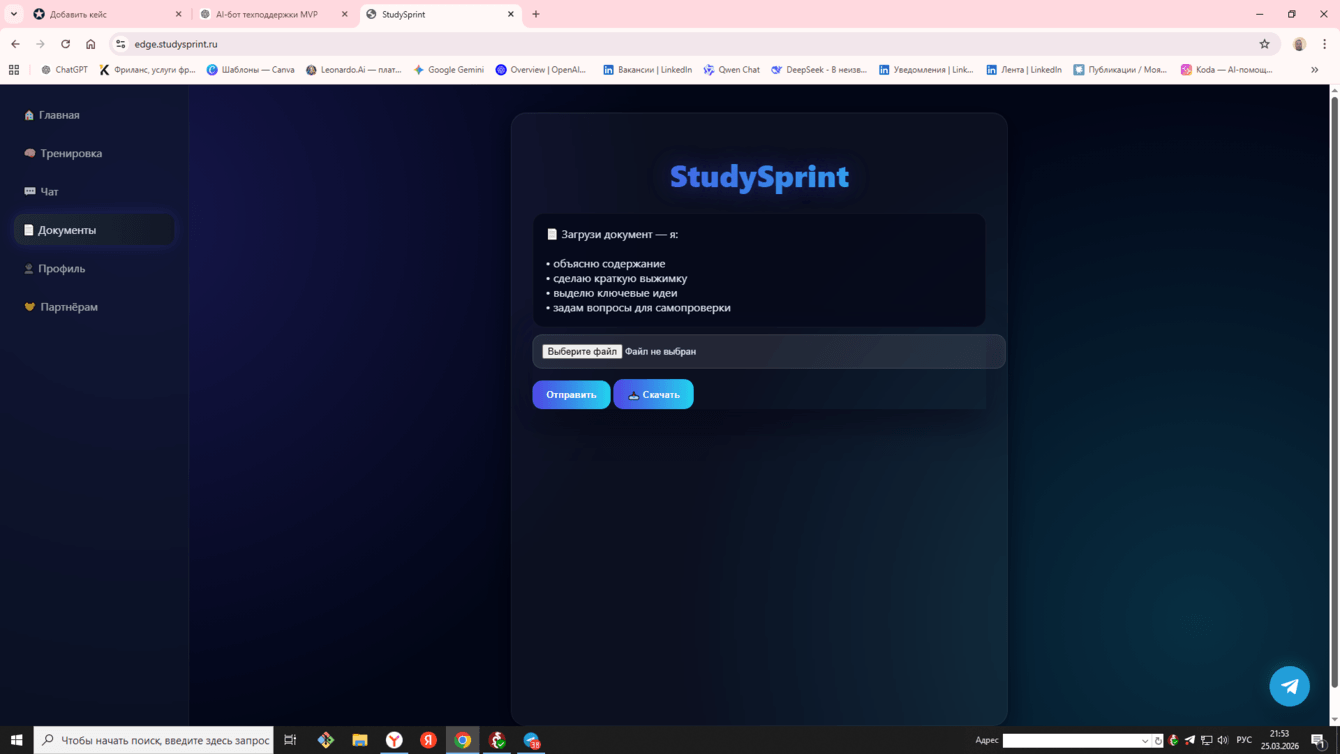Open the Windows Start menu
Viewport: 1340px width, 754px height.
(x=17, y=740)
